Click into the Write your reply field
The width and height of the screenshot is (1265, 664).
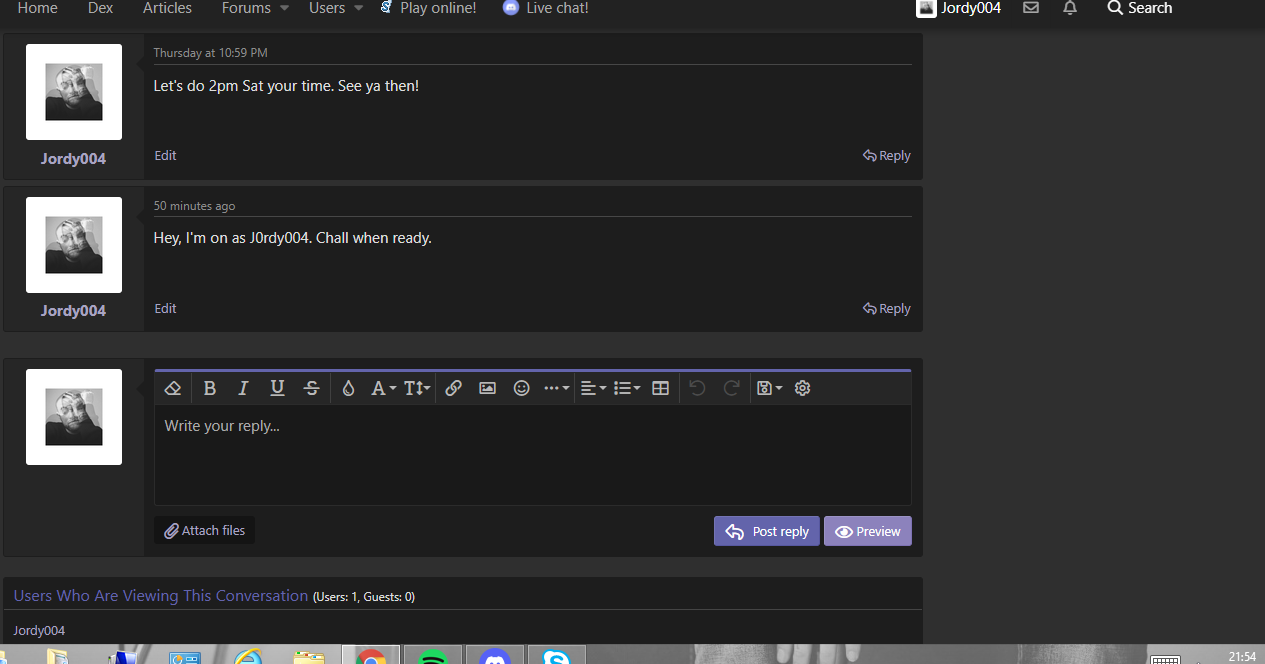point(532,455)
